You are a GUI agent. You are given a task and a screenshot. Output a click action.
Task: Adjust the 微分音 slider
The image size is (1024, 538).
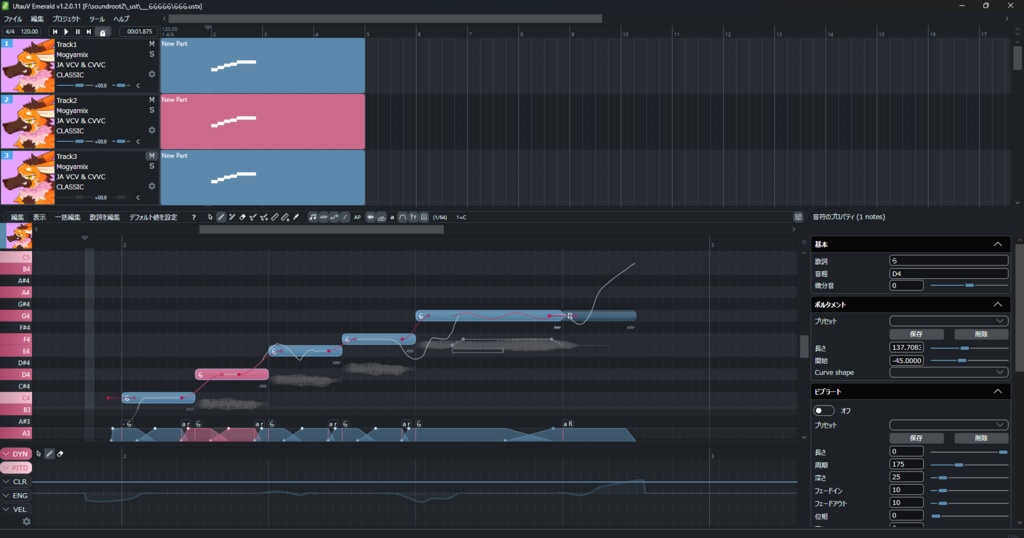tap(969, 285)
